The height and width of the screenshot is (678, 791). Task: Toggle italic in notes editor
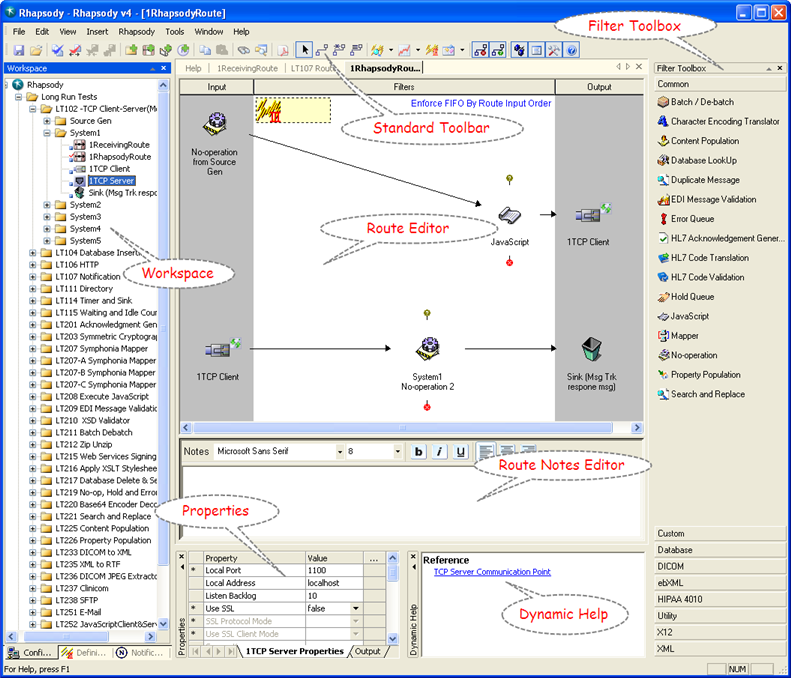(x=439, y=451)
